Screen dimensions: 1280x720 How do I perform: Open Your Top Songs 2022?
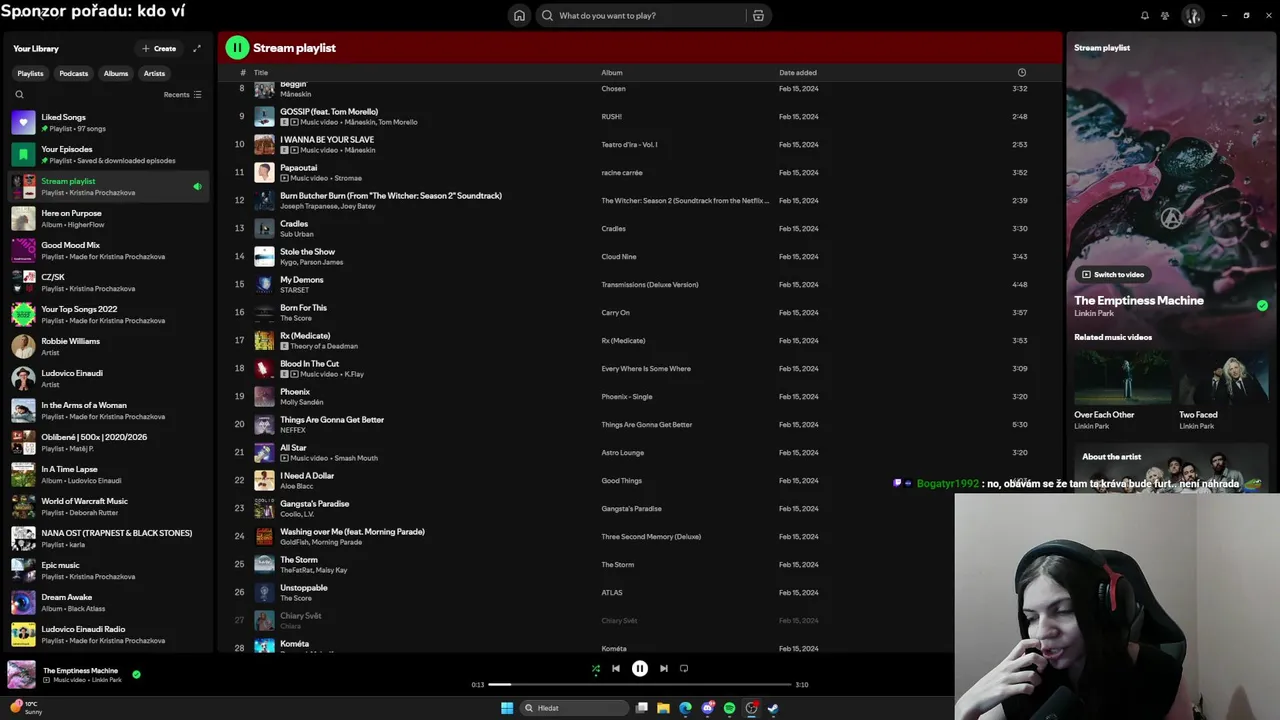[108, 314]
